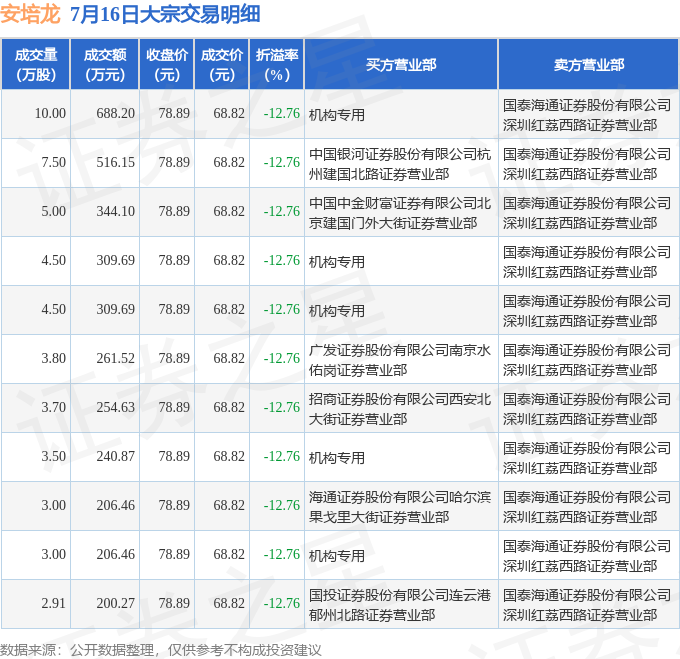Click buyer 中国中金财富证券 北京建国门外大街

point(400,213)
